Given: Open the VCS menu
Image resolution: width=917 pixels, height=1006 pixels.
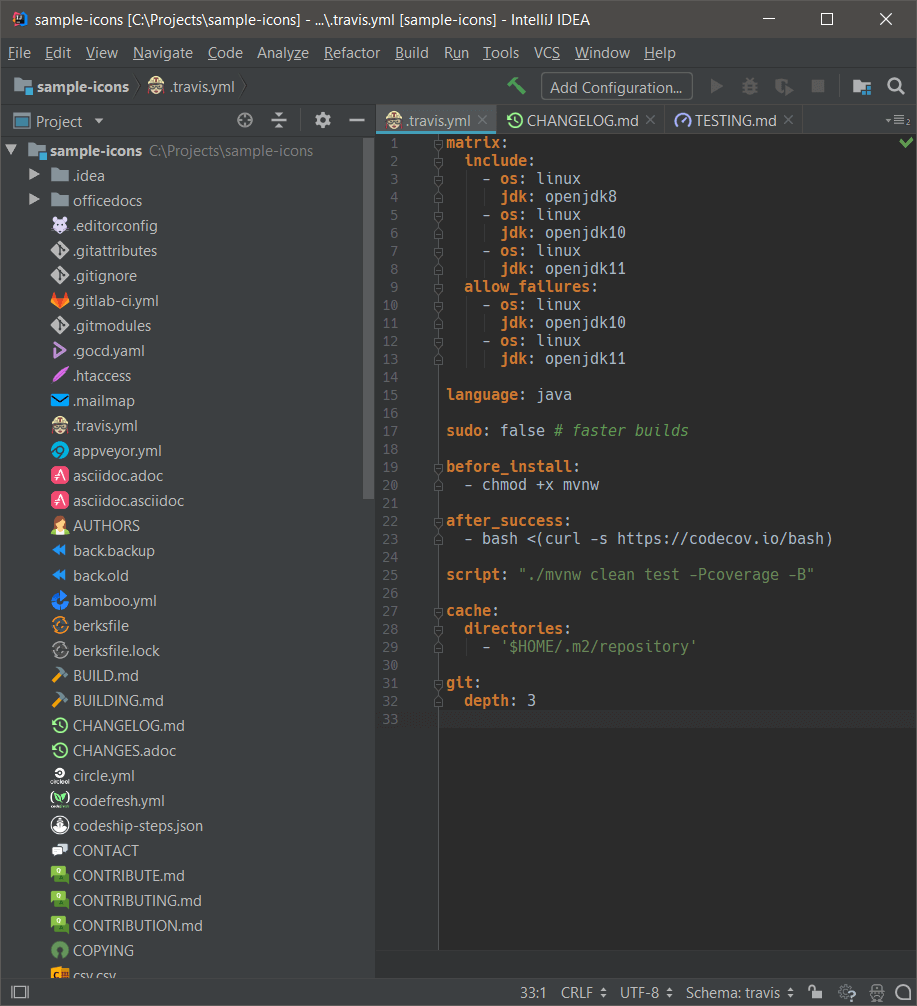Looking at the screenshot, I should tap(546, 52).
